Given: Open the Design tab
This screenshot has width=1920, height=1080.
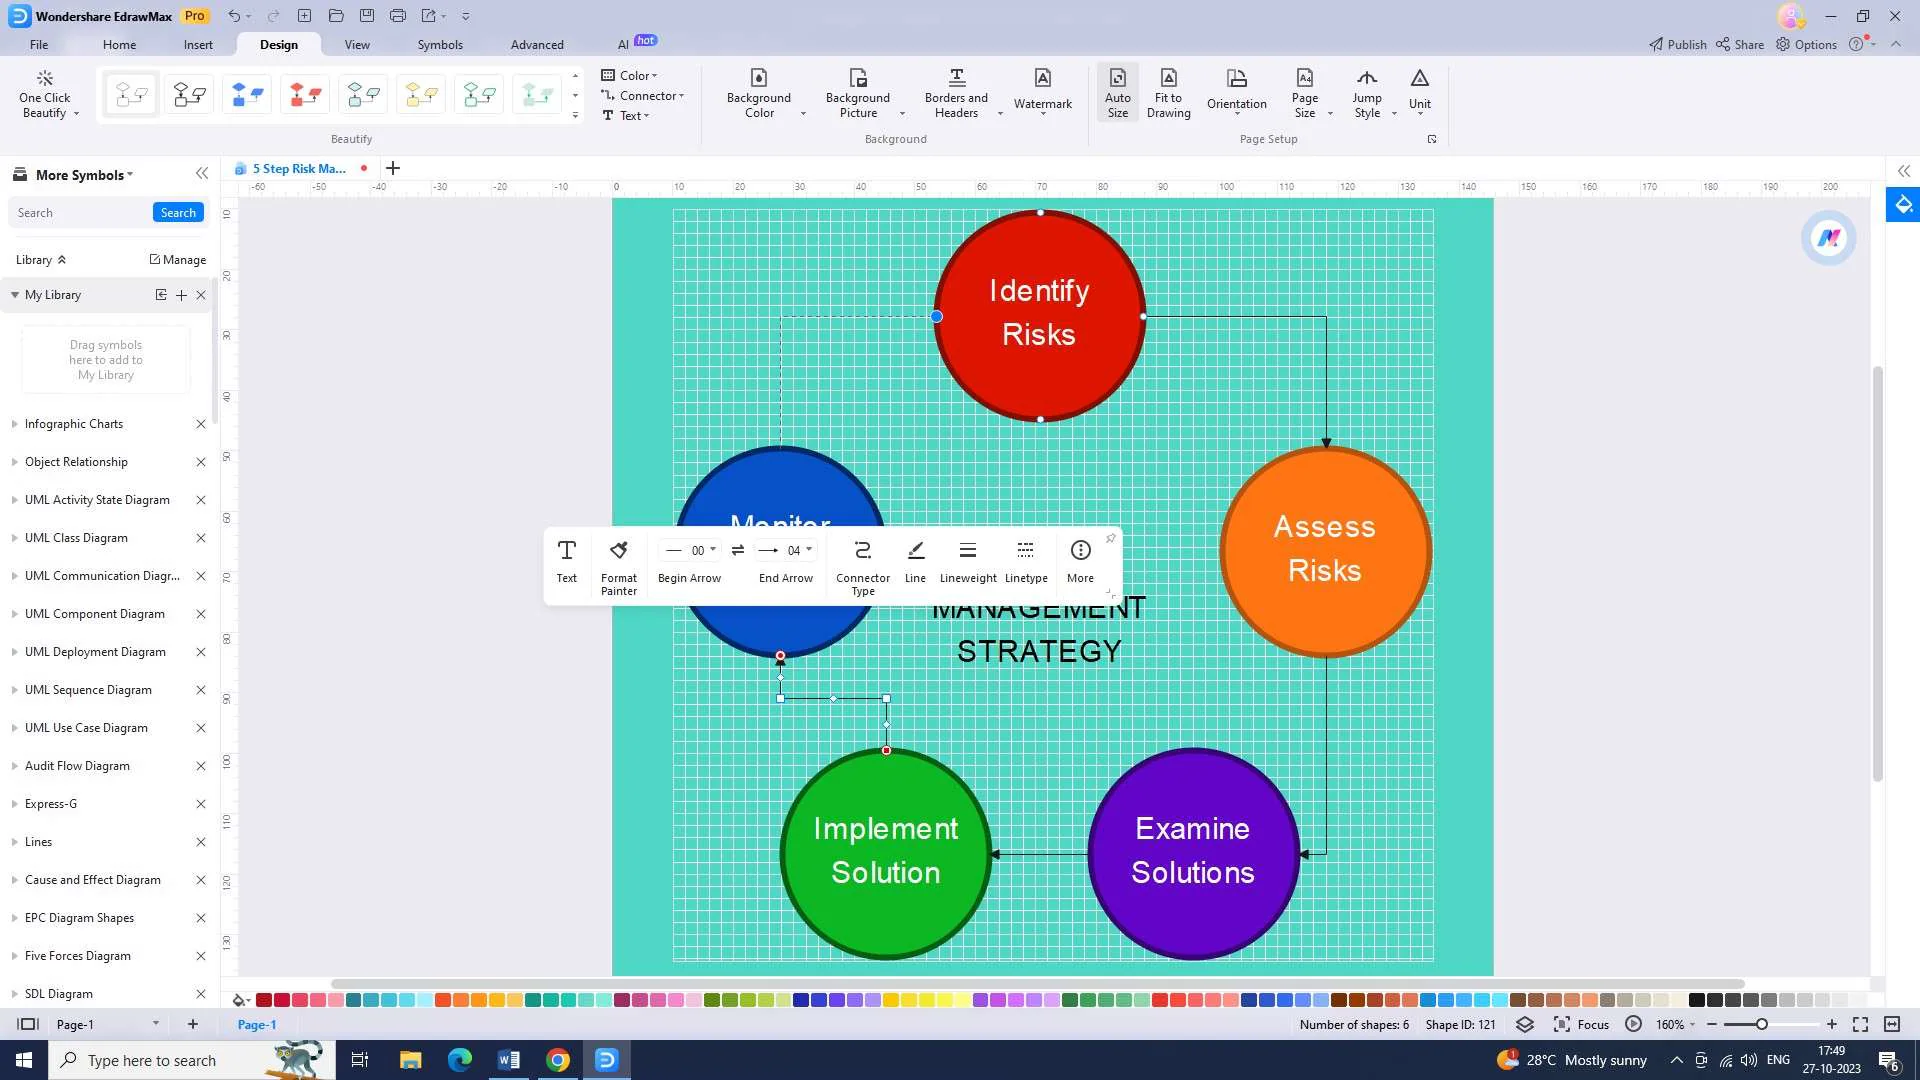Looking at the screenshot, I should pyautogui.click(x=278, y=44).
